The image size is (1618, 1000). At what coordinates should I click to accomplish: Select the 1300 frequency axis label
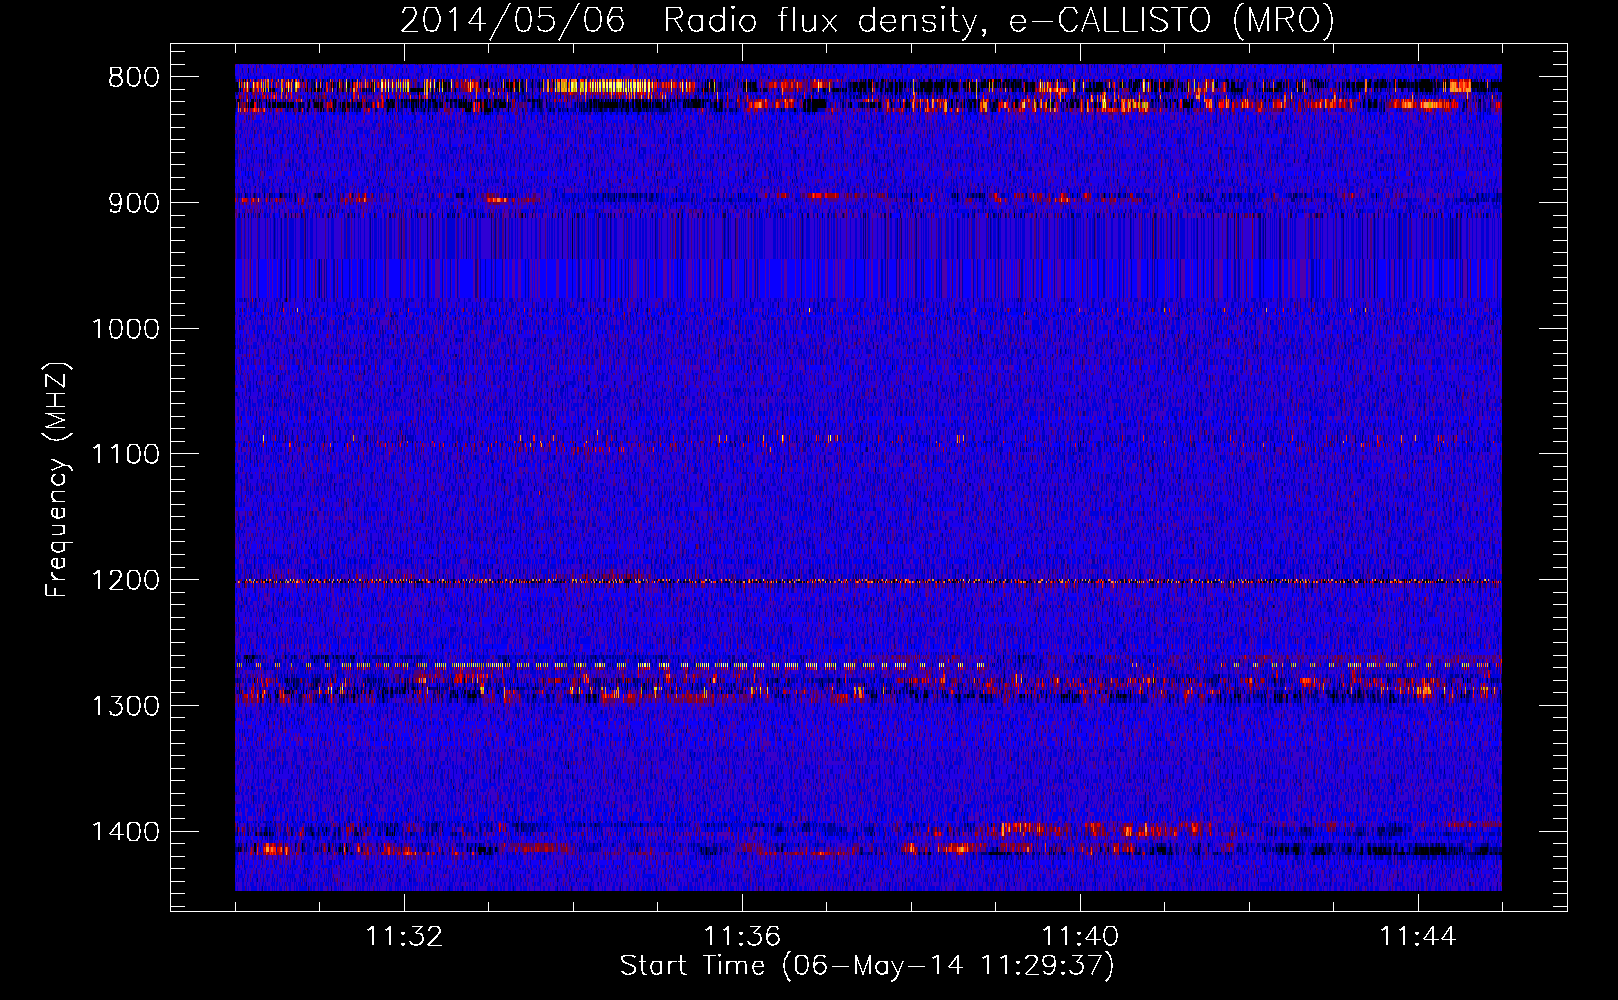click(125, 706)
